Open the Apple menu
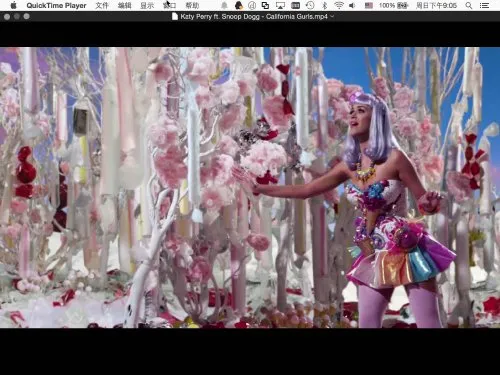Viewport: 500px width, 375px height. (13, 5)
